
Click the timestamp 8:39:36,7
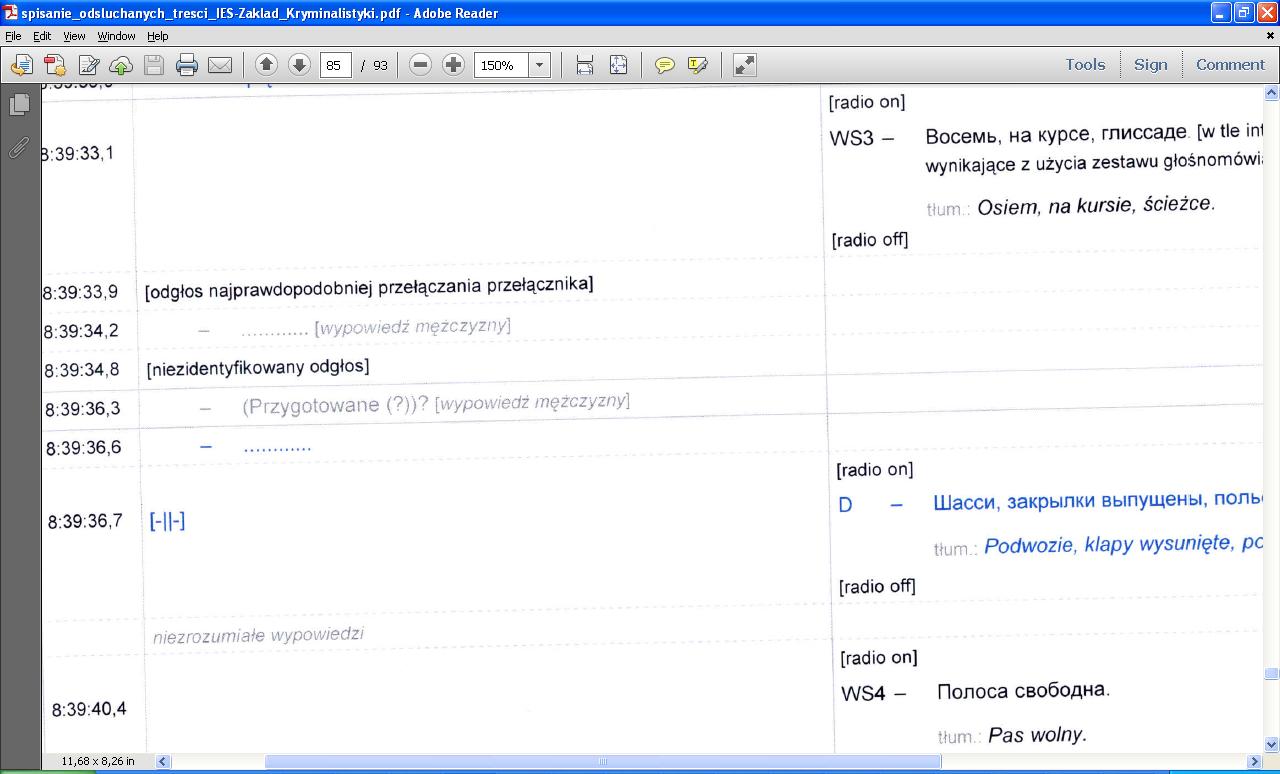point(86,521)
